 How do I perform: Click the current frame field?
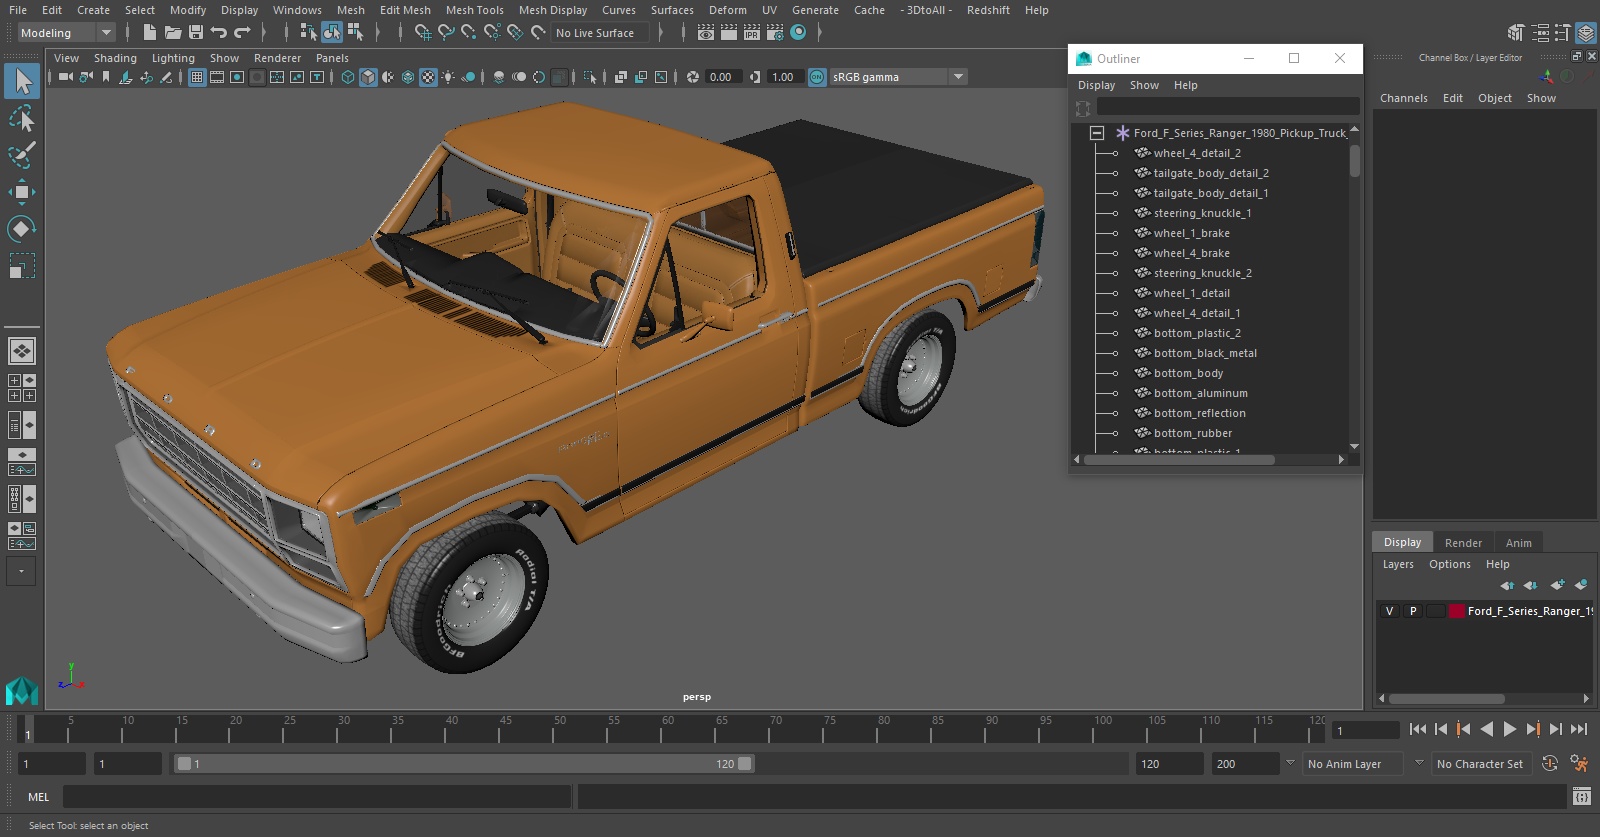coord(1366,730)
